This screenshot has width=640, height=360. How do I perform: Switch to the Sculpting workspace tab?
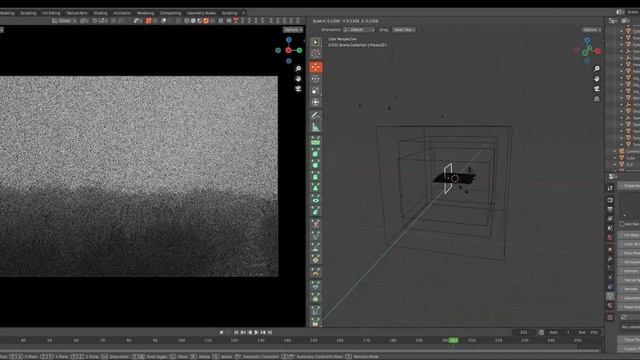tap(28, 13)
